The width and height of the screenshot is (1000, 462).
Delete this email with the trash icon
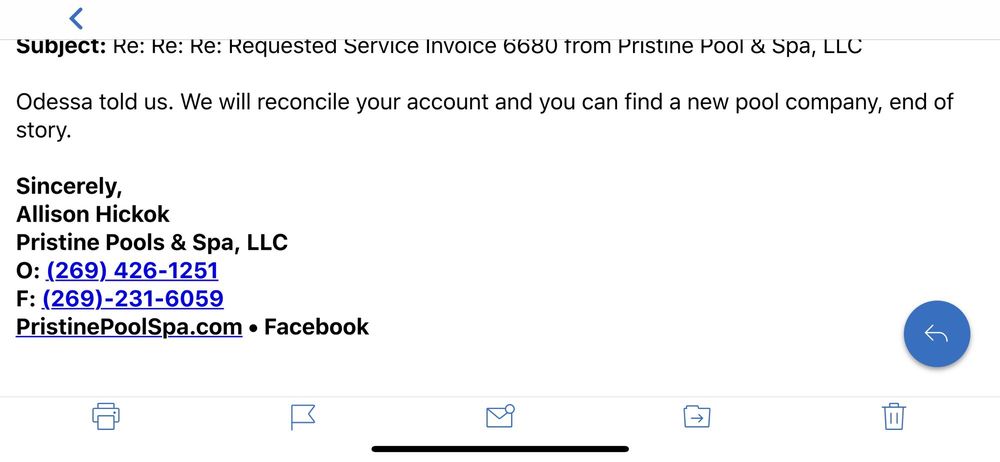[894, 415]
